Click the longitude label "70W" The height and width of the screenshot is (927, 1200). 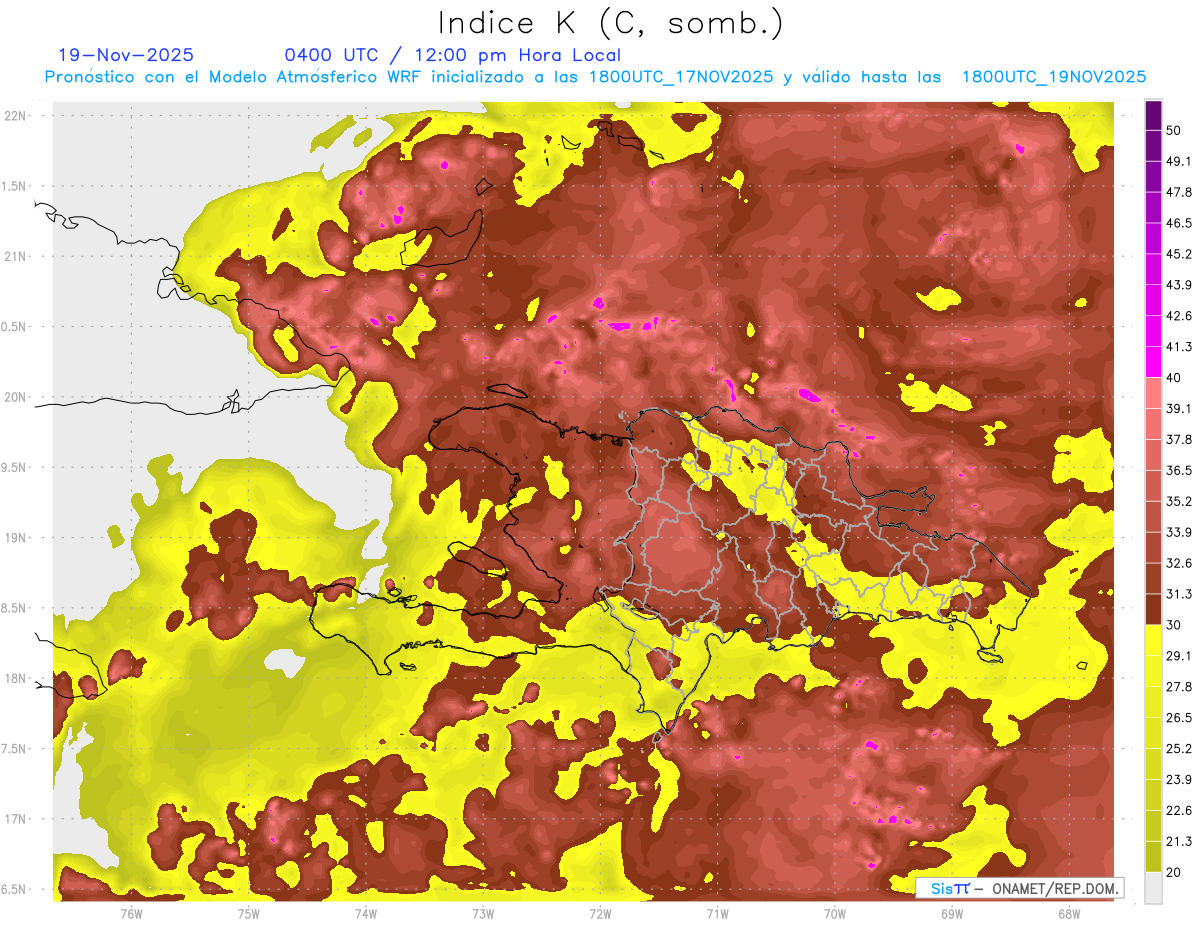834,914
